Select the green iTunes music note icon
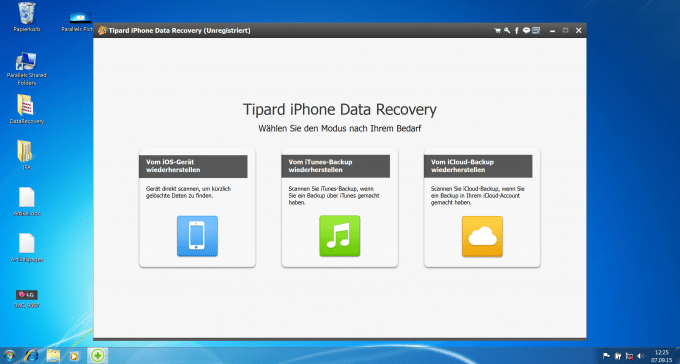680x364 pixels. (340, 236)
